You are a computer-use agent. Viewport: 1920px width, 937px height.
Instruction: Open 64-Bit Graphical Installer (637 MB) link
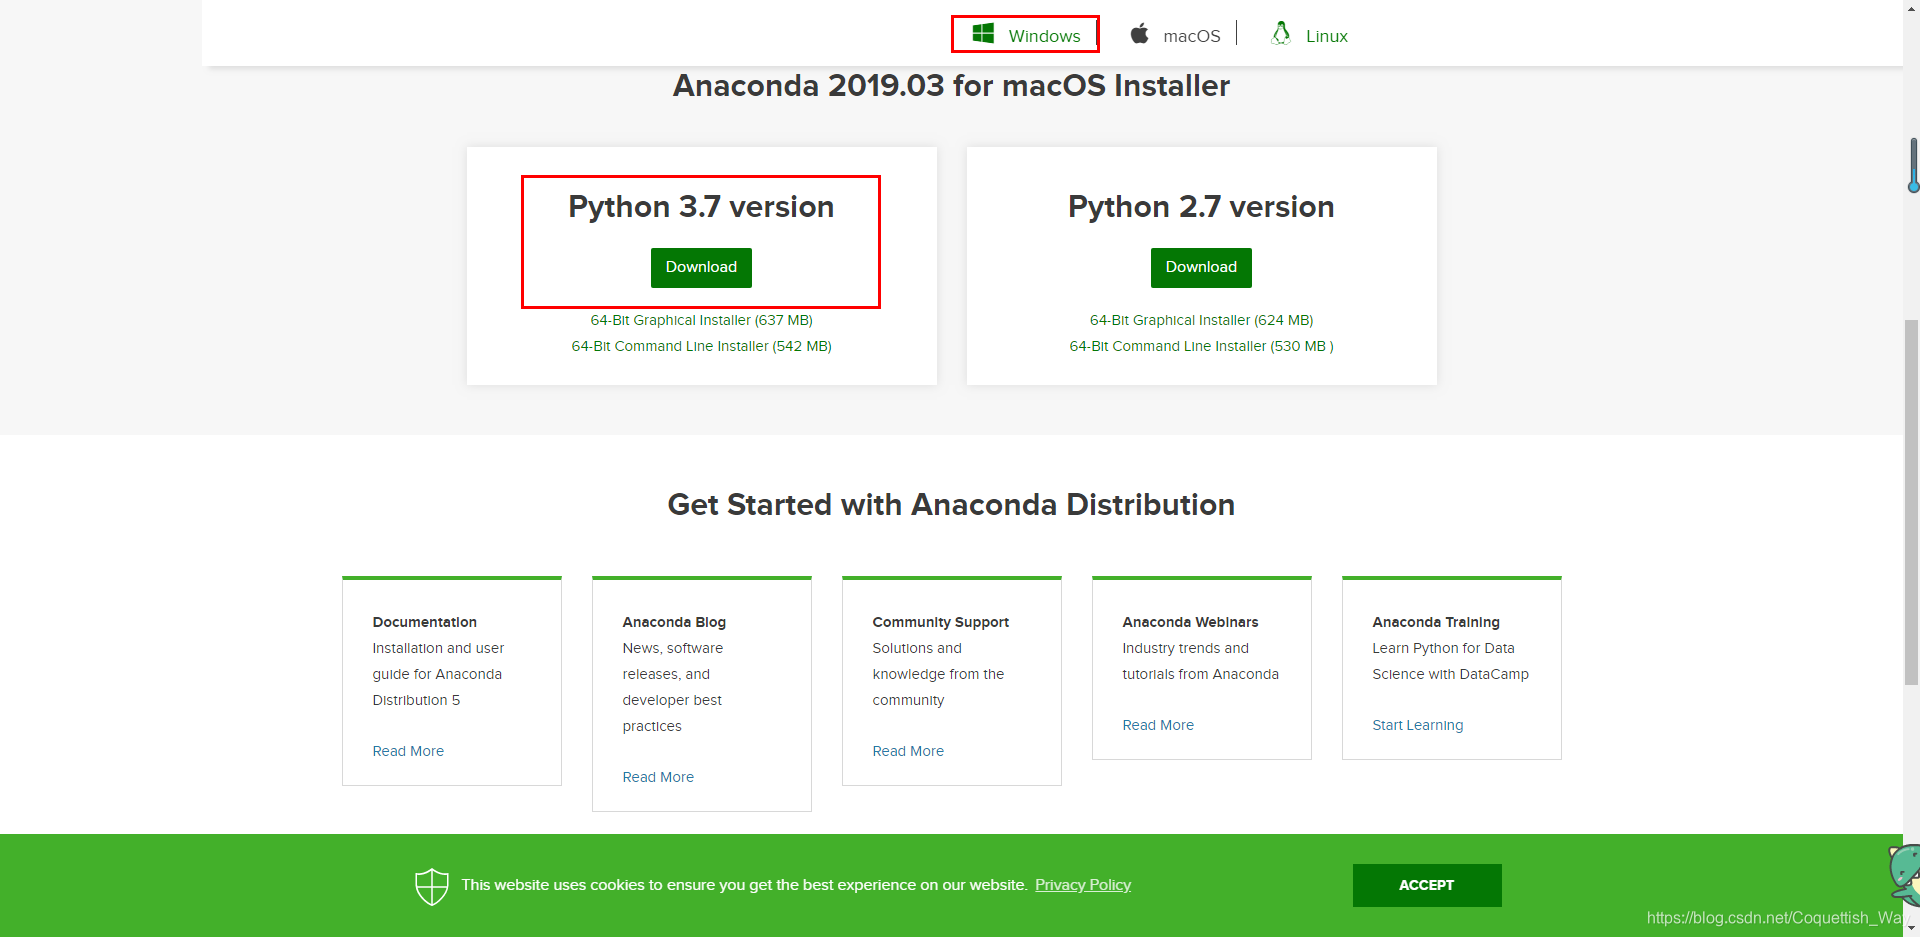click(701, 320)
